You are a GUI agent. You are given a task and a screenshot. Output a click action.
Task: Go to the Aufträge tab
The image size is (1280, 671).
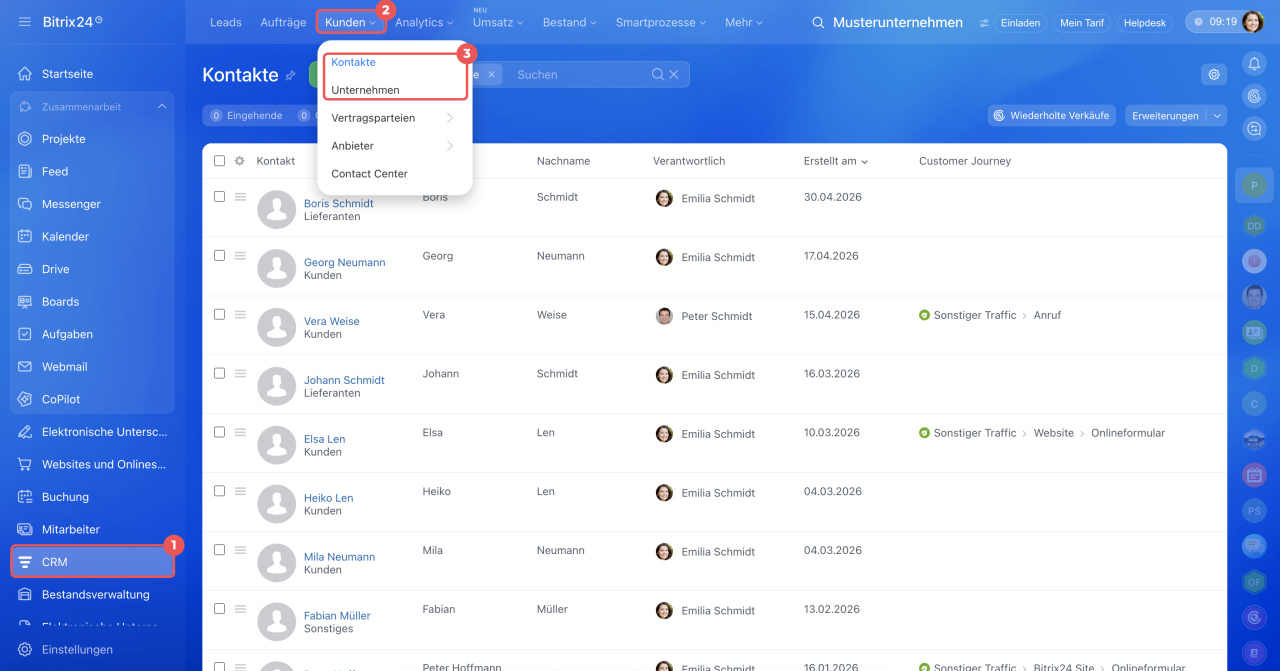click(x=283, y=22)
